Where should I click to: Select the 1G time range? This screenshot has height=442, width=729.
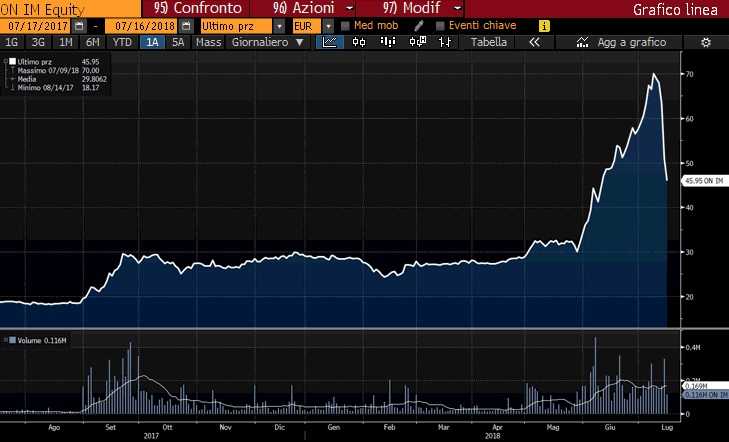[11, 42]
